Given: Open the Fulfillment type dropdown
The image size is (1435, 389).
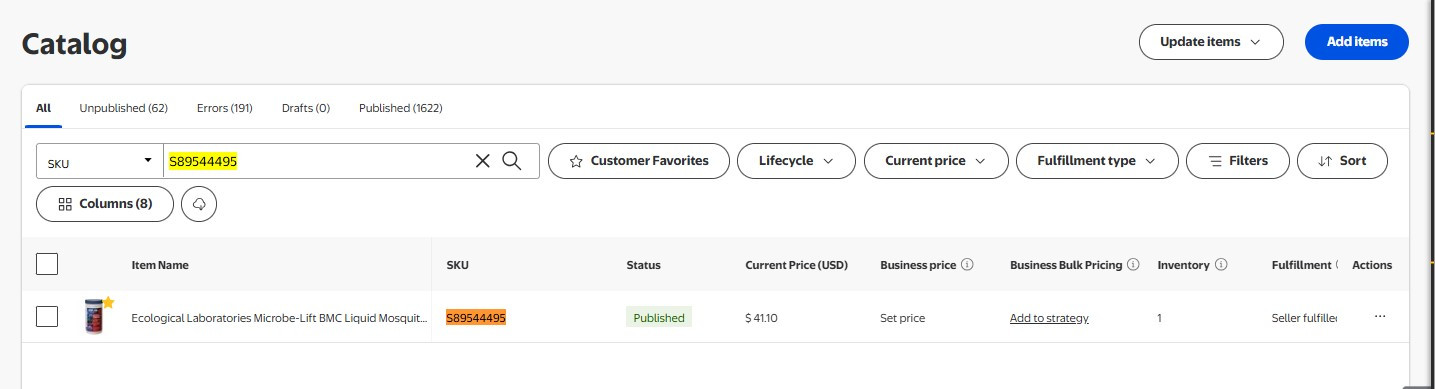Looking at the screenshot, I should [1096, 161].
